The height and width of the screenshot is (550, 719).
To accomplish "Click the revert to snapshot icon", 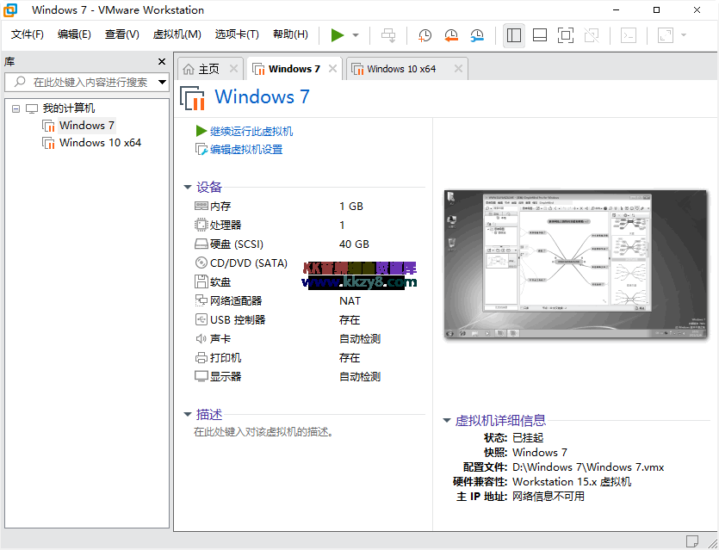I will pos(451,35).
